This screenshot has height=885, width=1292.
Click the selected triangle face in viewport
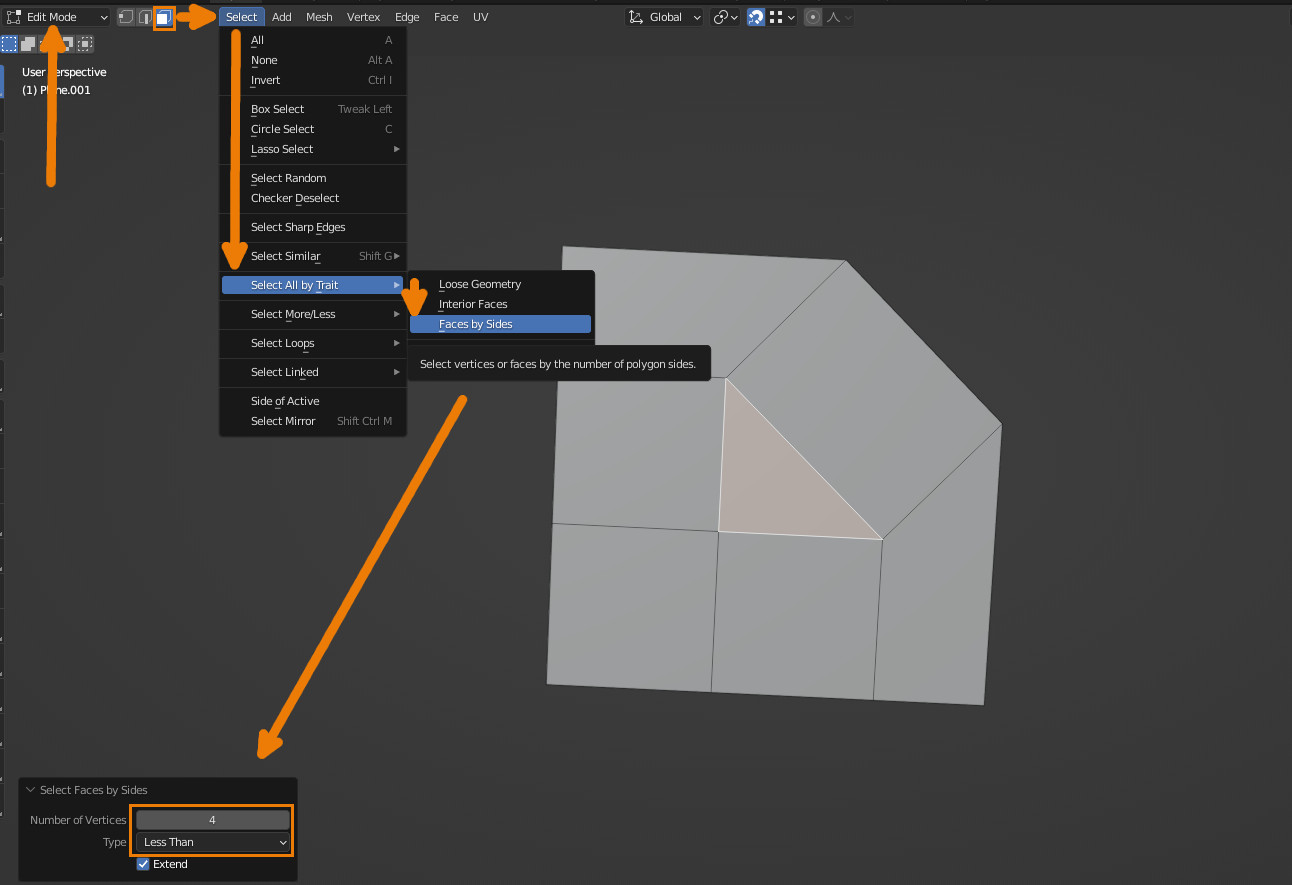[x=774, y=483]
